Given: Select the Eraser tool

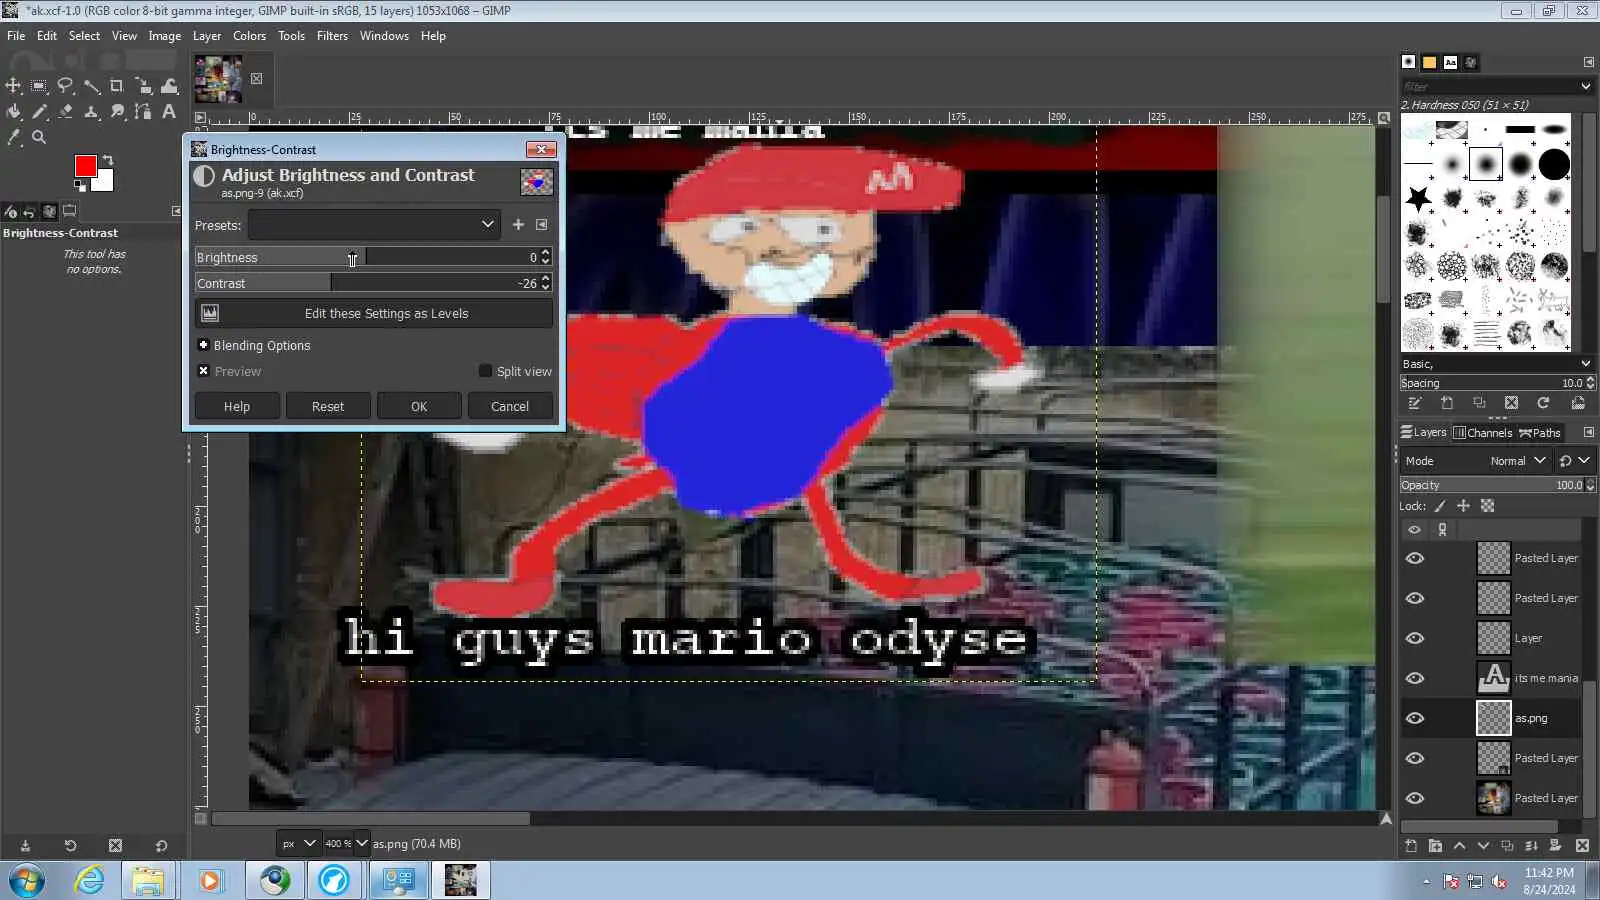Looking at the screenshot, I should point(65,112).
